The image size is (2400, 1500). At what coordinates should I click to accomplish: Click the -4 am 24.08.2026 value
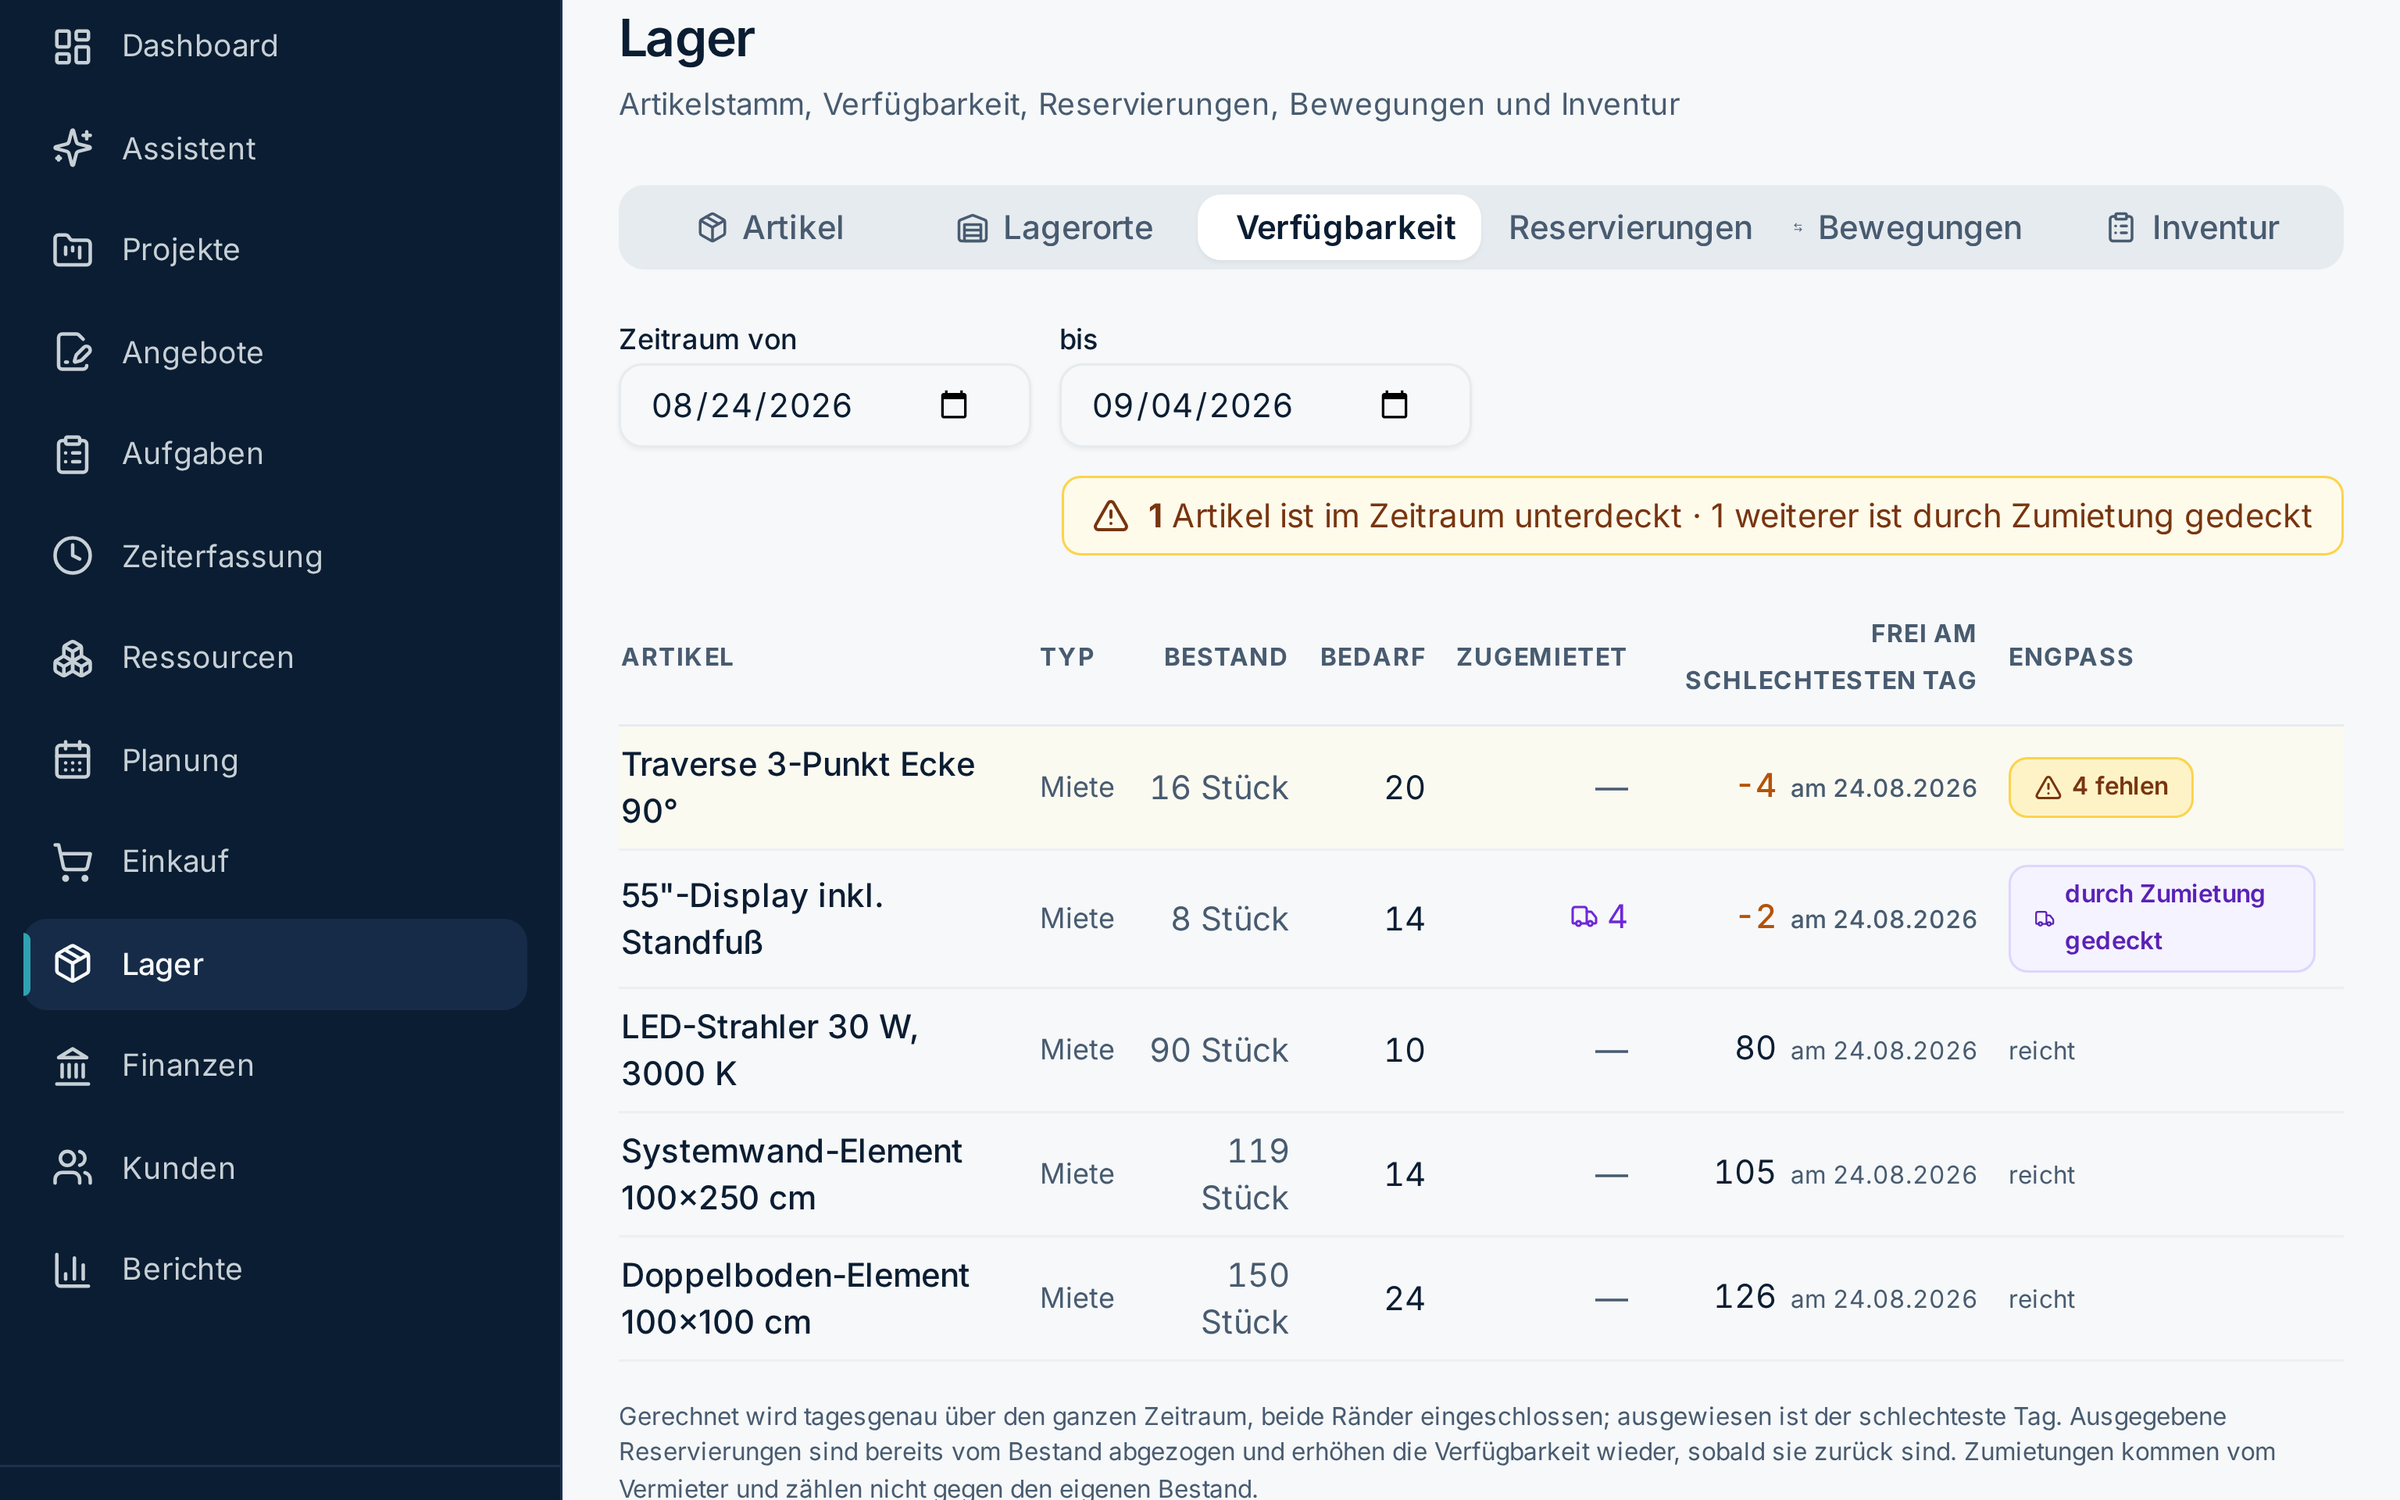pos(1857,787)
